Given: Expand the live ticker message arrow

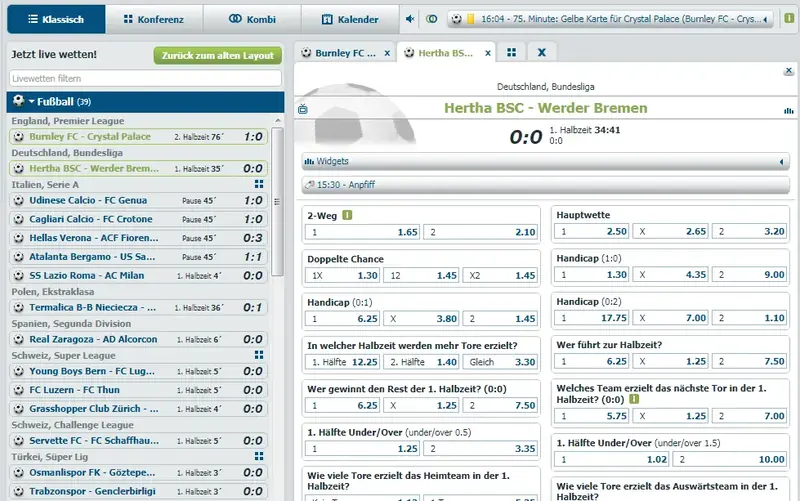Looking at the screenshot, I should coord(765,19).
